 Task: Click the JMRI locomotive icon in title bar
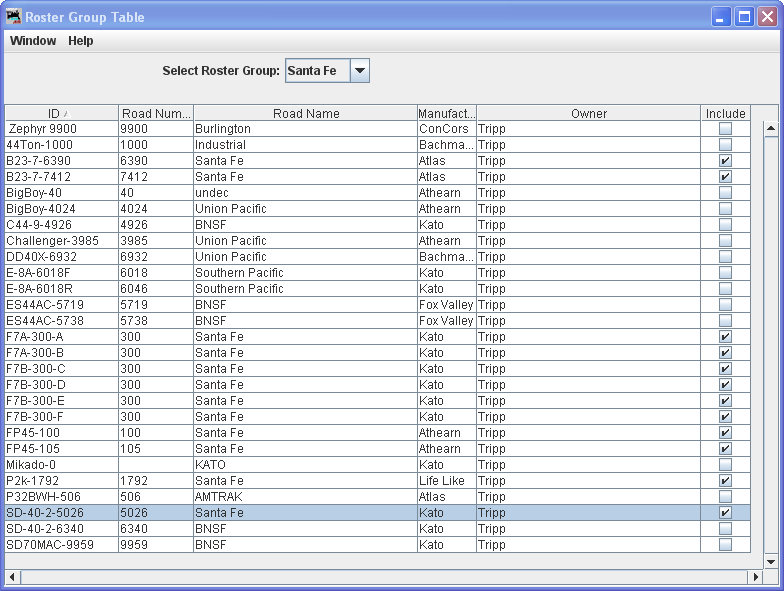[14, 17]
